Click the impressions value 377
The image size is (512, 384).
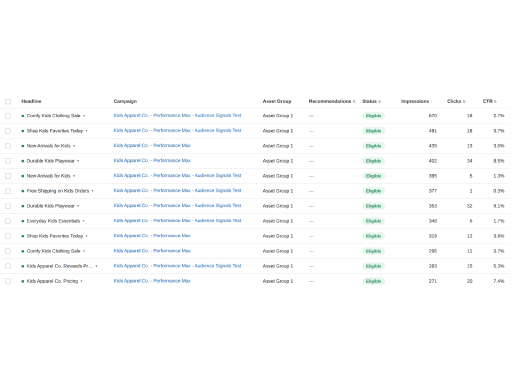[433, 191]
